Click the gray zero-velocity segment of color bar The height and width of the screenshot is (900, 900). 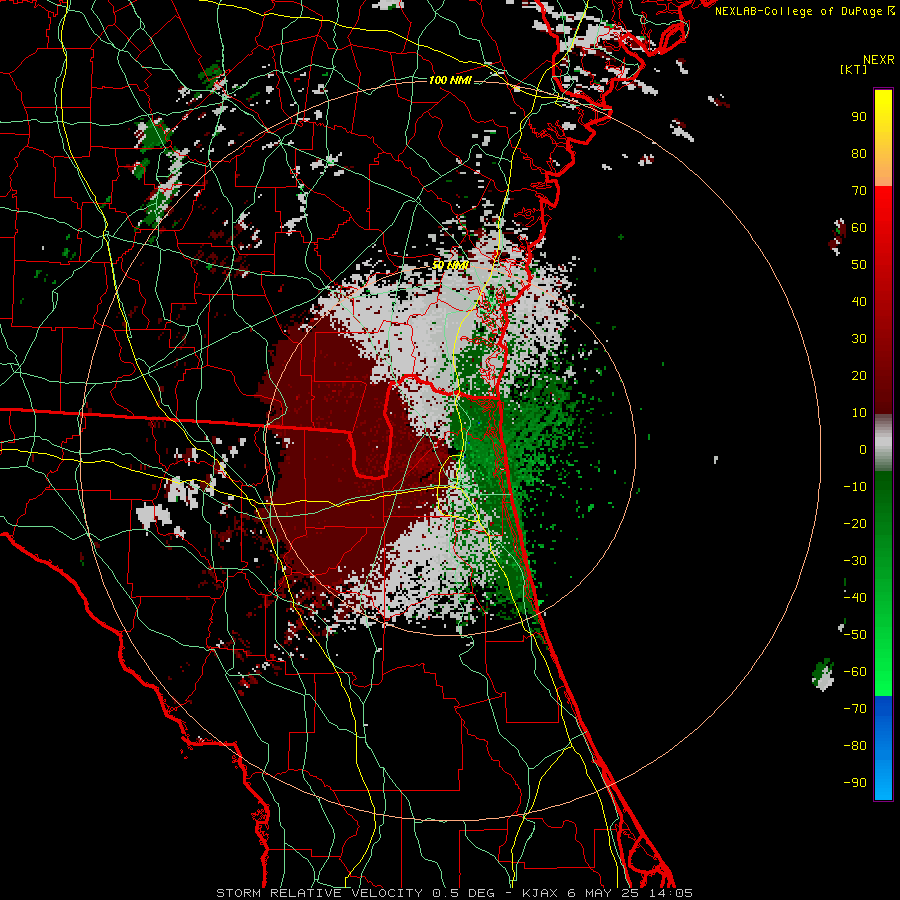pos(883,442)
